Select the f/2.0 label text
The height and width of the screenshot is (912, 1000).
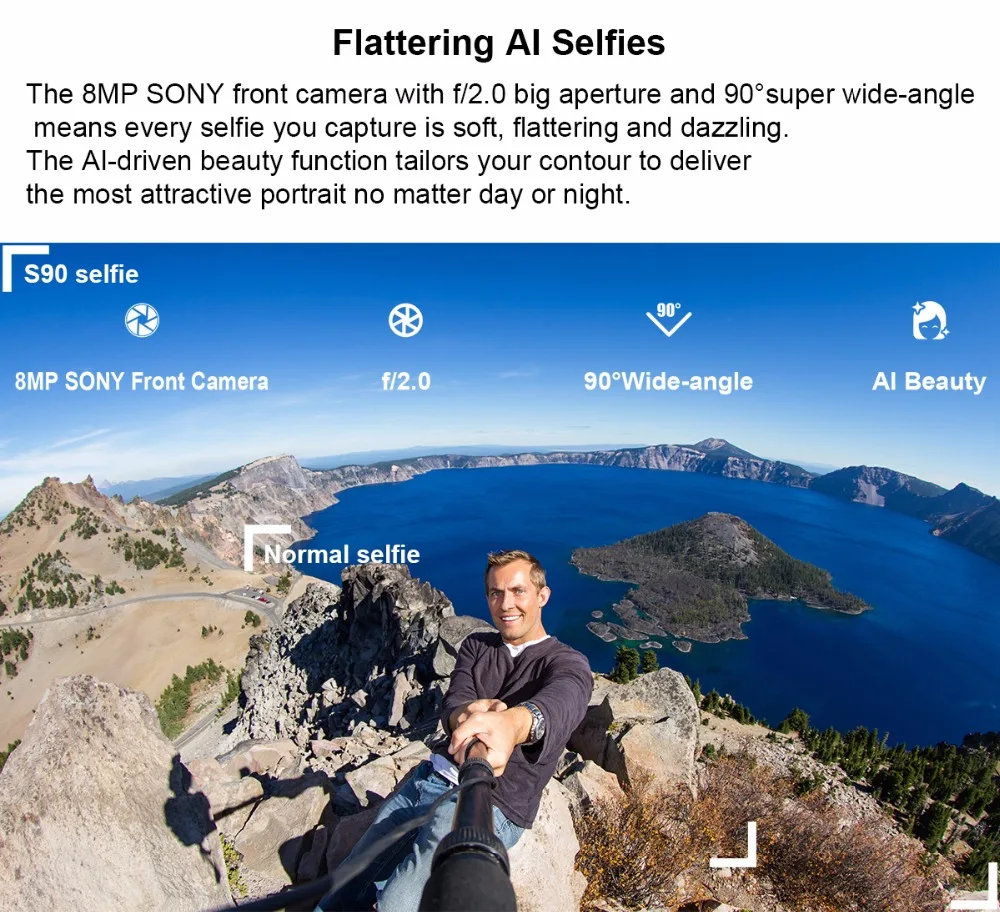(406, 381)
